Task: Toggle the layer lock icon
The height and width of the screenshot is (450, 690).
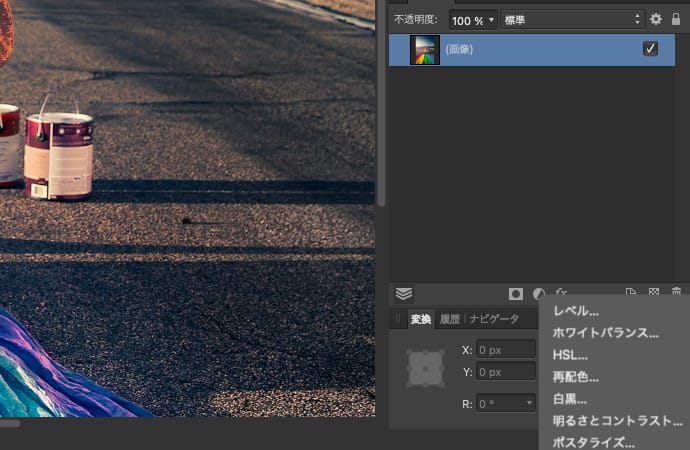Action: 676,19
